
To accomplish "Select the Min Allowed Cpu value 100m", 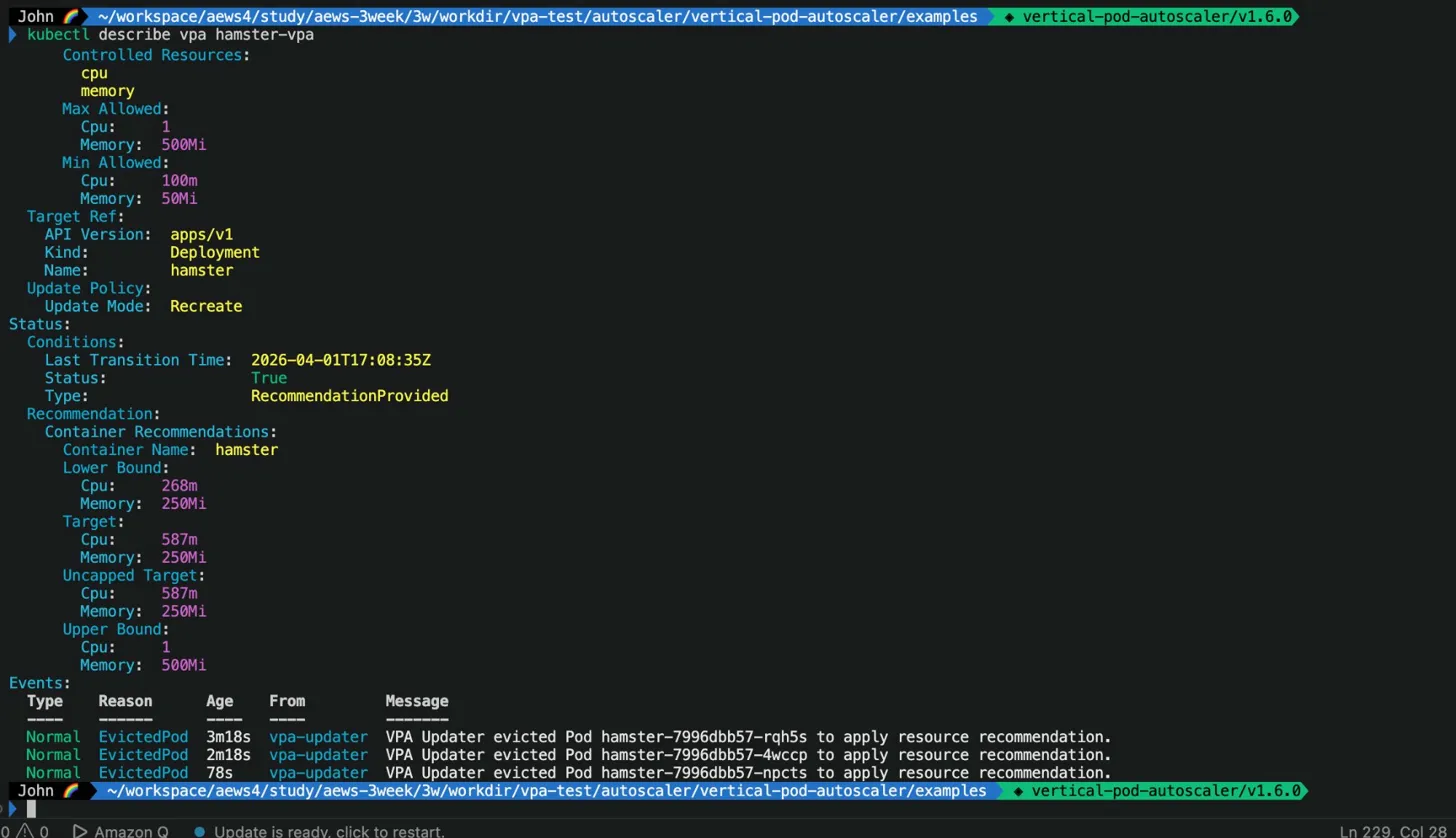I will tap(180, 181).
